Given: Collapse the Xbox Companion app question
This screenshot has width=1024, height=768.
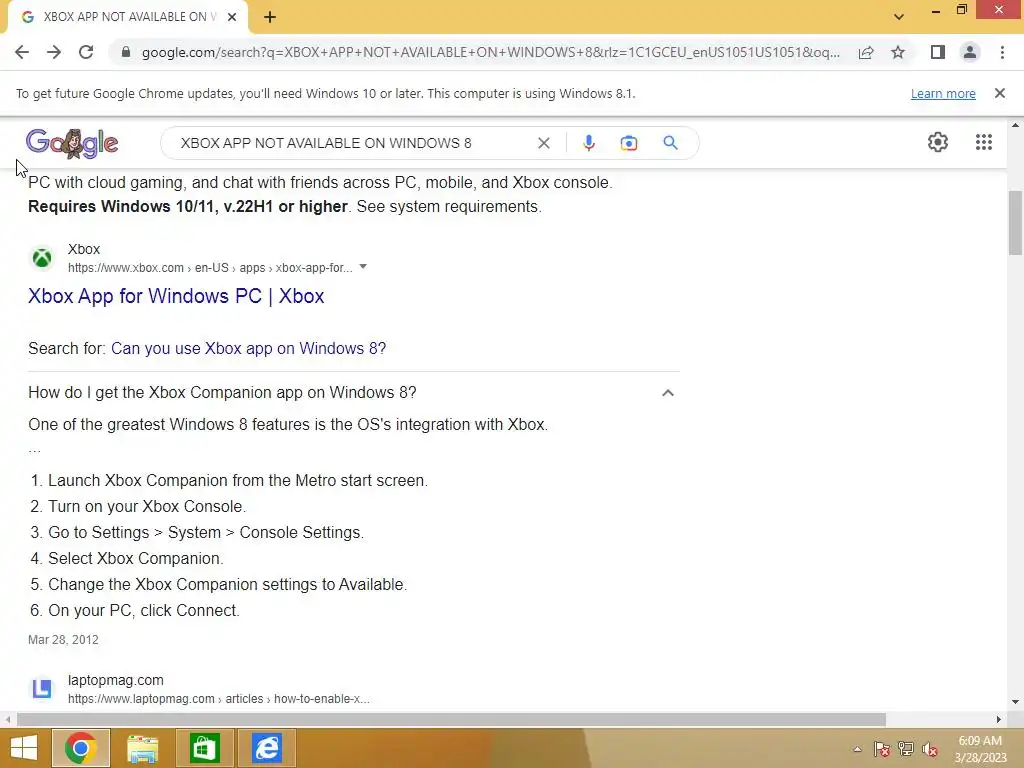Looking at the screenshot, I should pyautogui.click(x=667, y=392).
